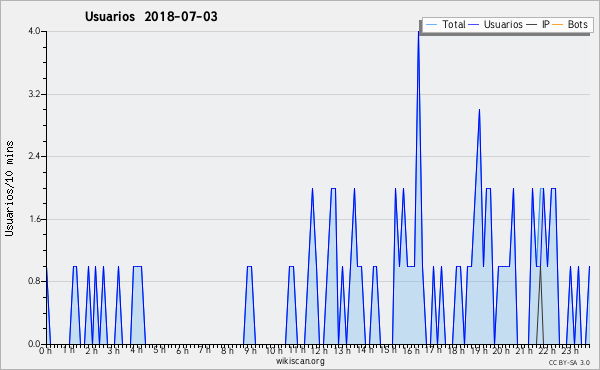Click the 5 h x-axis label

tap(159, 350)
